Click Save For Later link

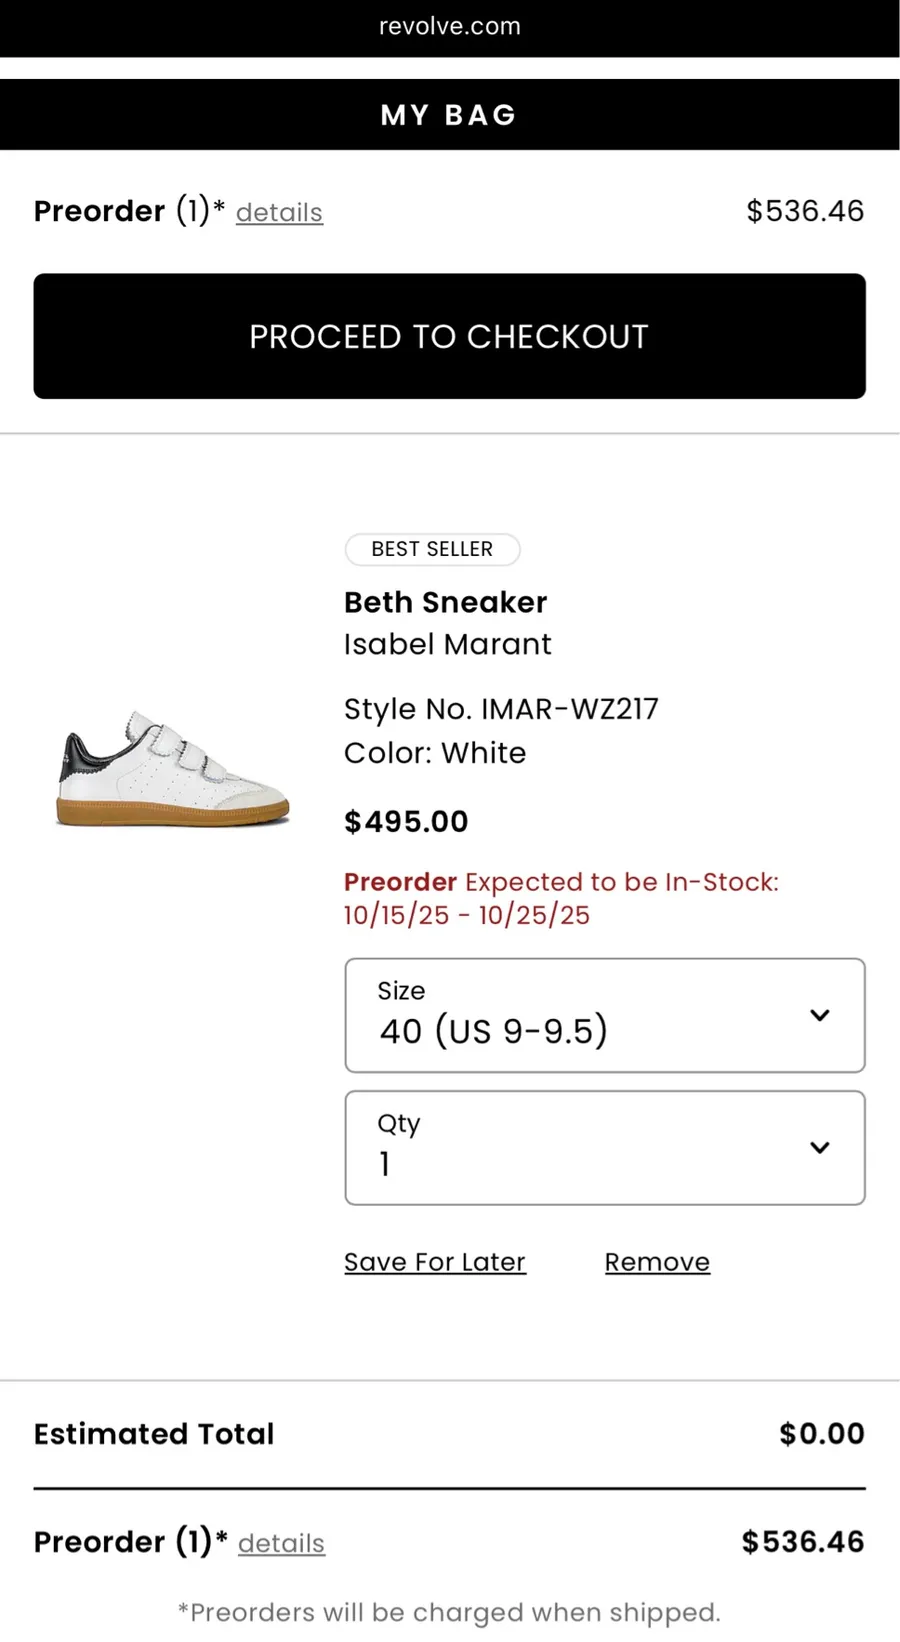coord(435,1262)
